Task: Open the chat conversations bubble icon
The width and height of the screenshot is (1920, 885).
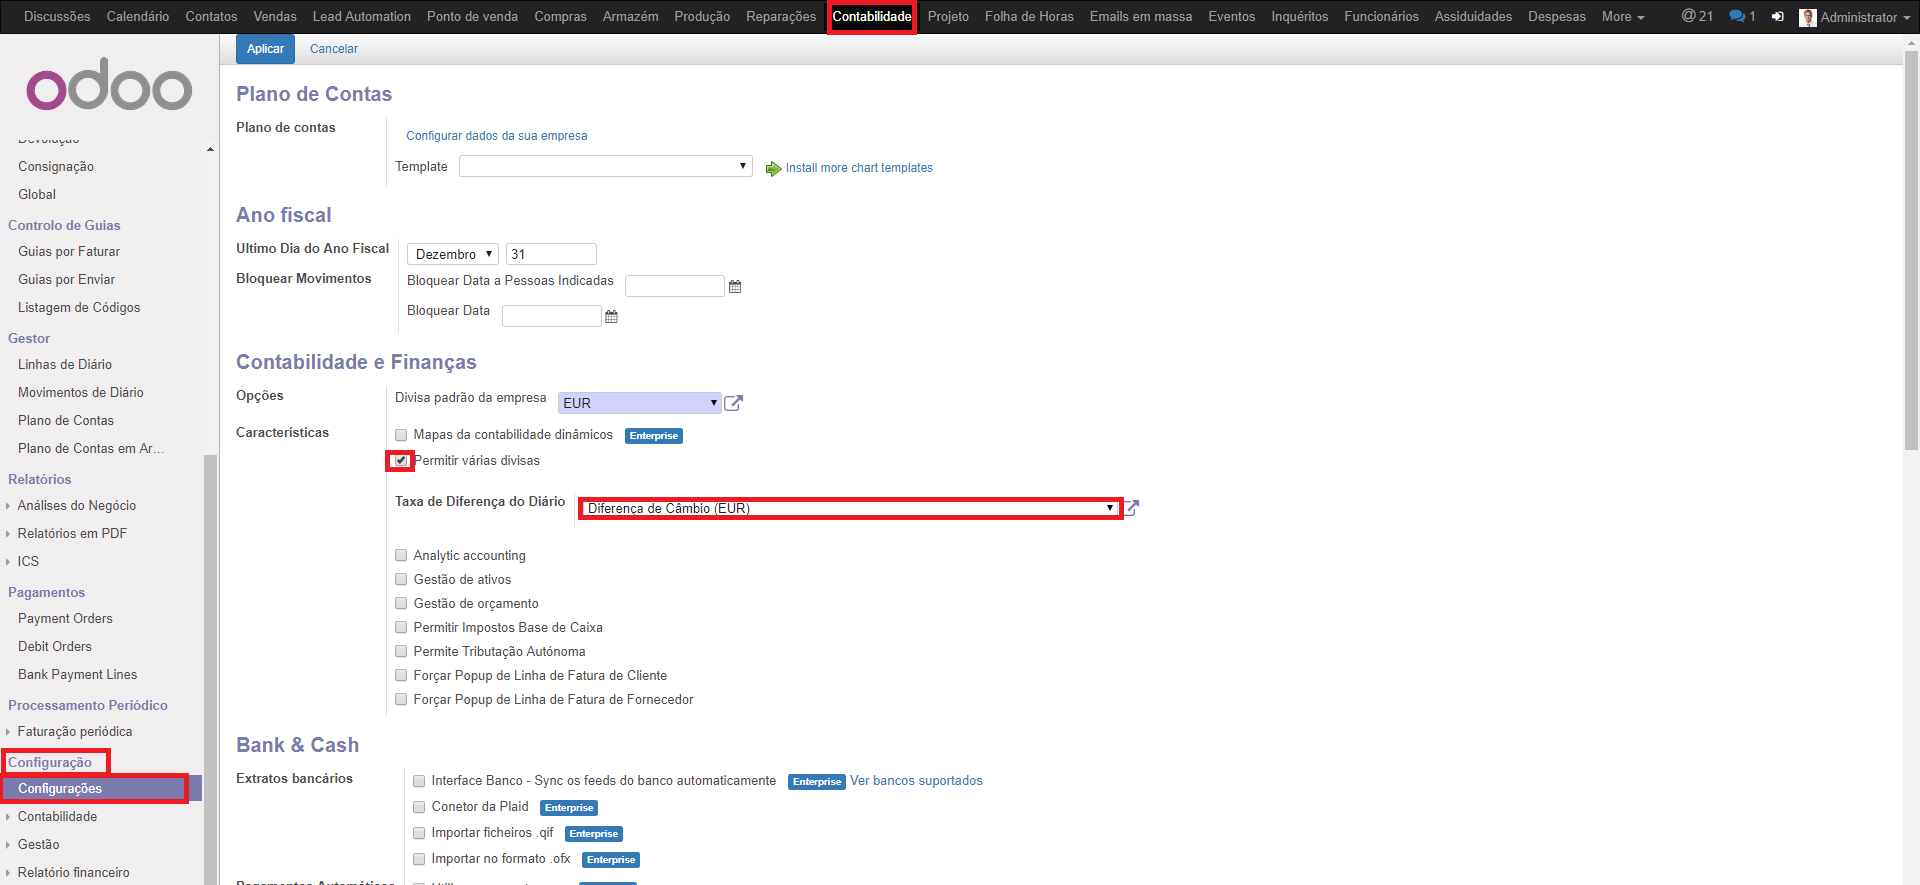Action: (x=1741, y=16)
